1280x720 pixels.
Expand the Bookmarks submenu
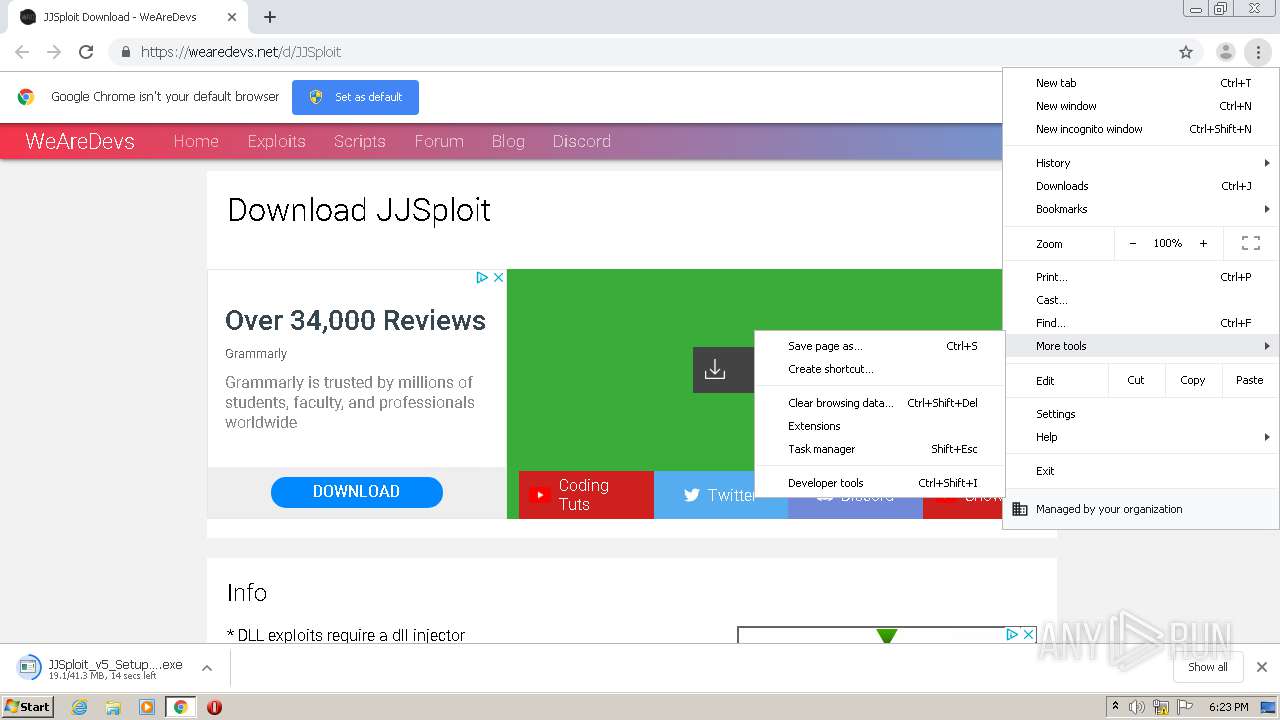point(1141,209)
